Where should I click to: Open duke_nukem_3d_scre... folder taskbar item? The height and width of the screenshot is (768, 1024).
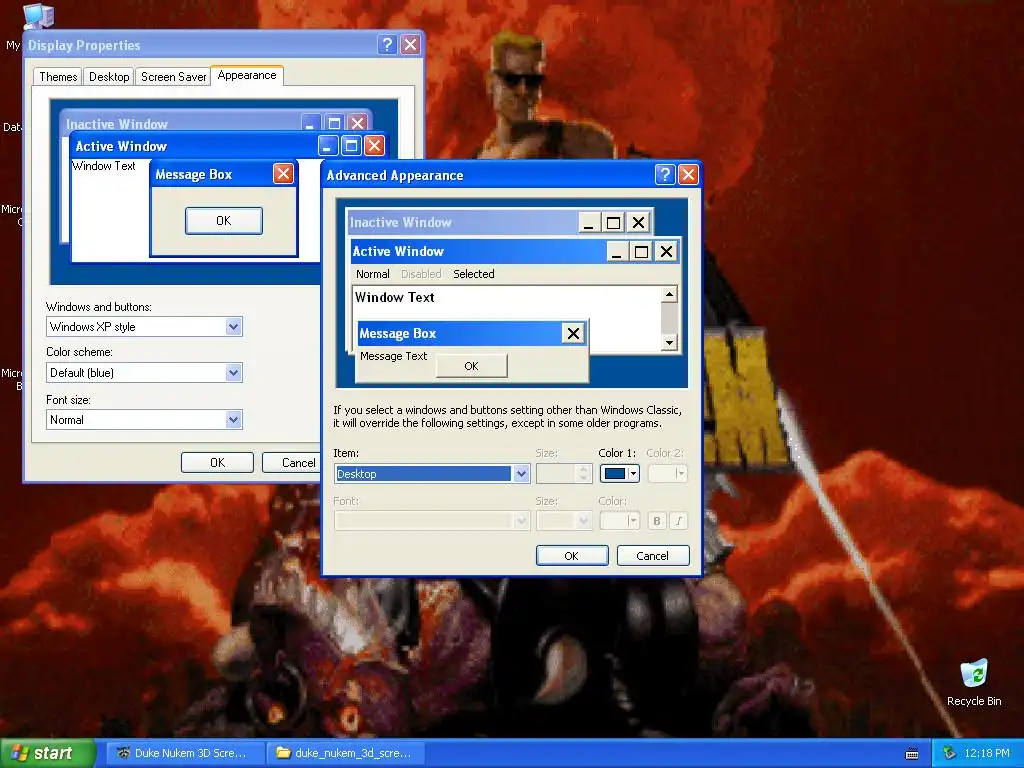click(x=345, y=753)
